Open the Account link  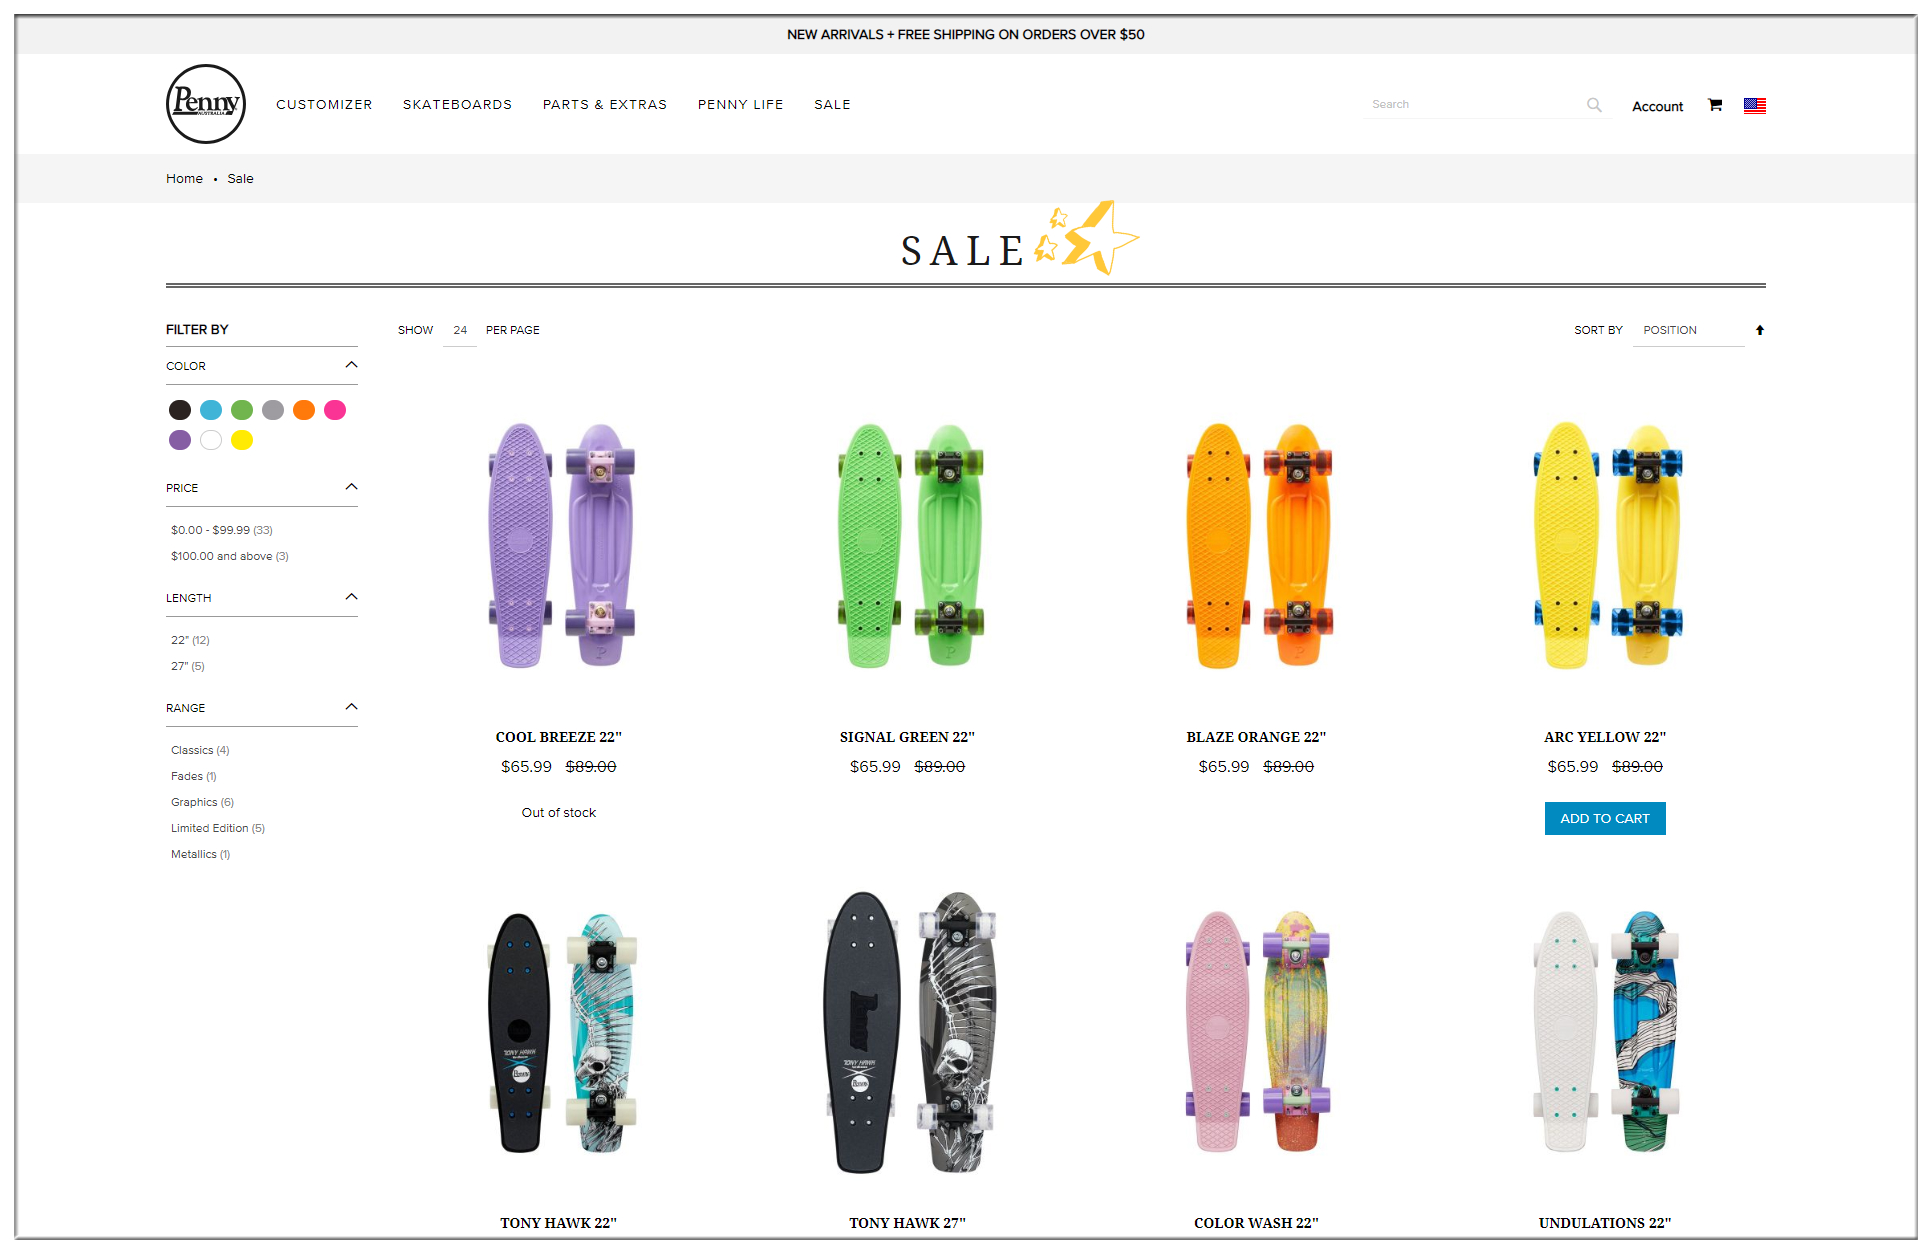(1657, 106)
